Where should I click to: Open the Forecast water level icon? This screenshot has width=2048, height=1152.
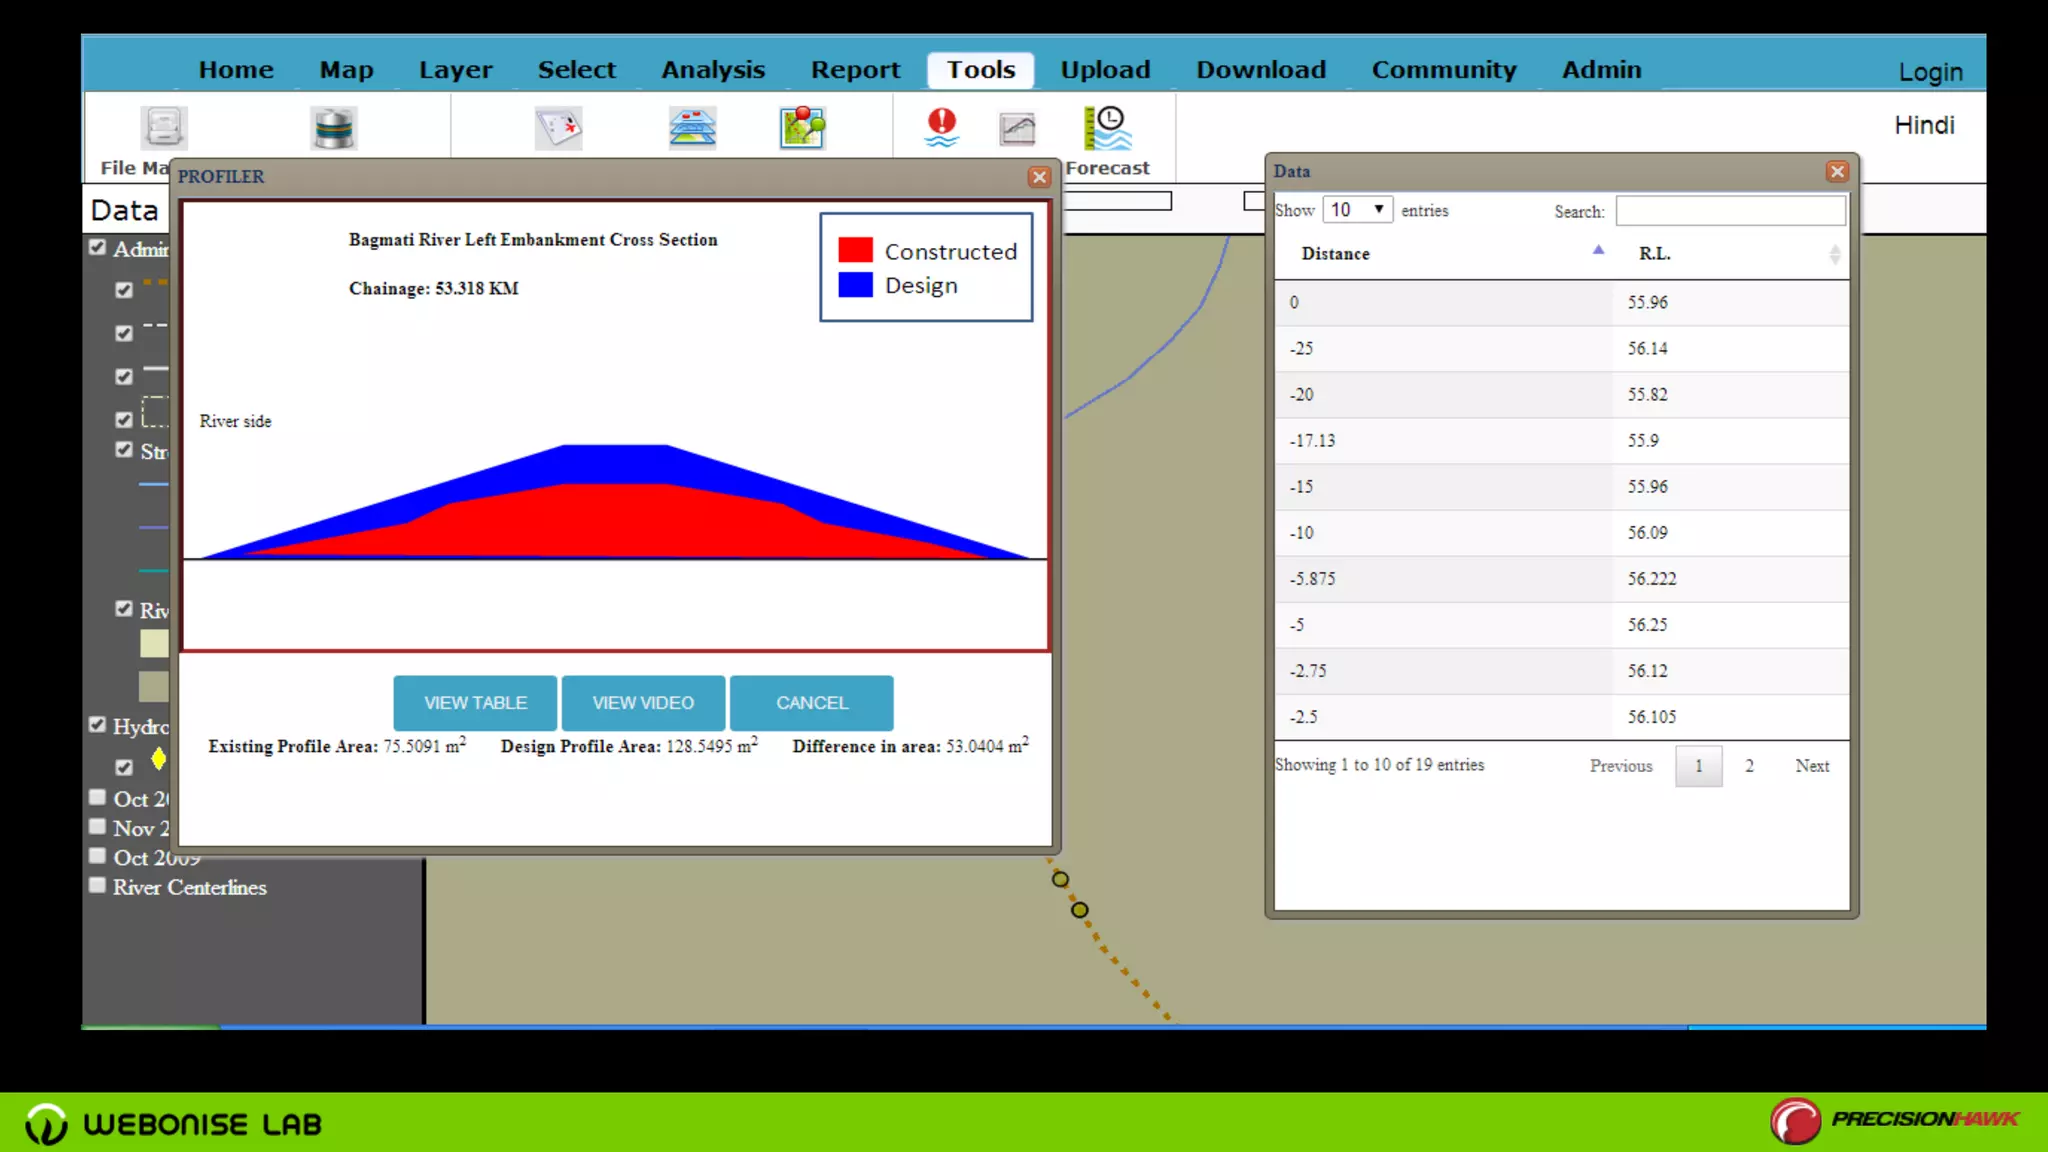[x=1107, y=128]
